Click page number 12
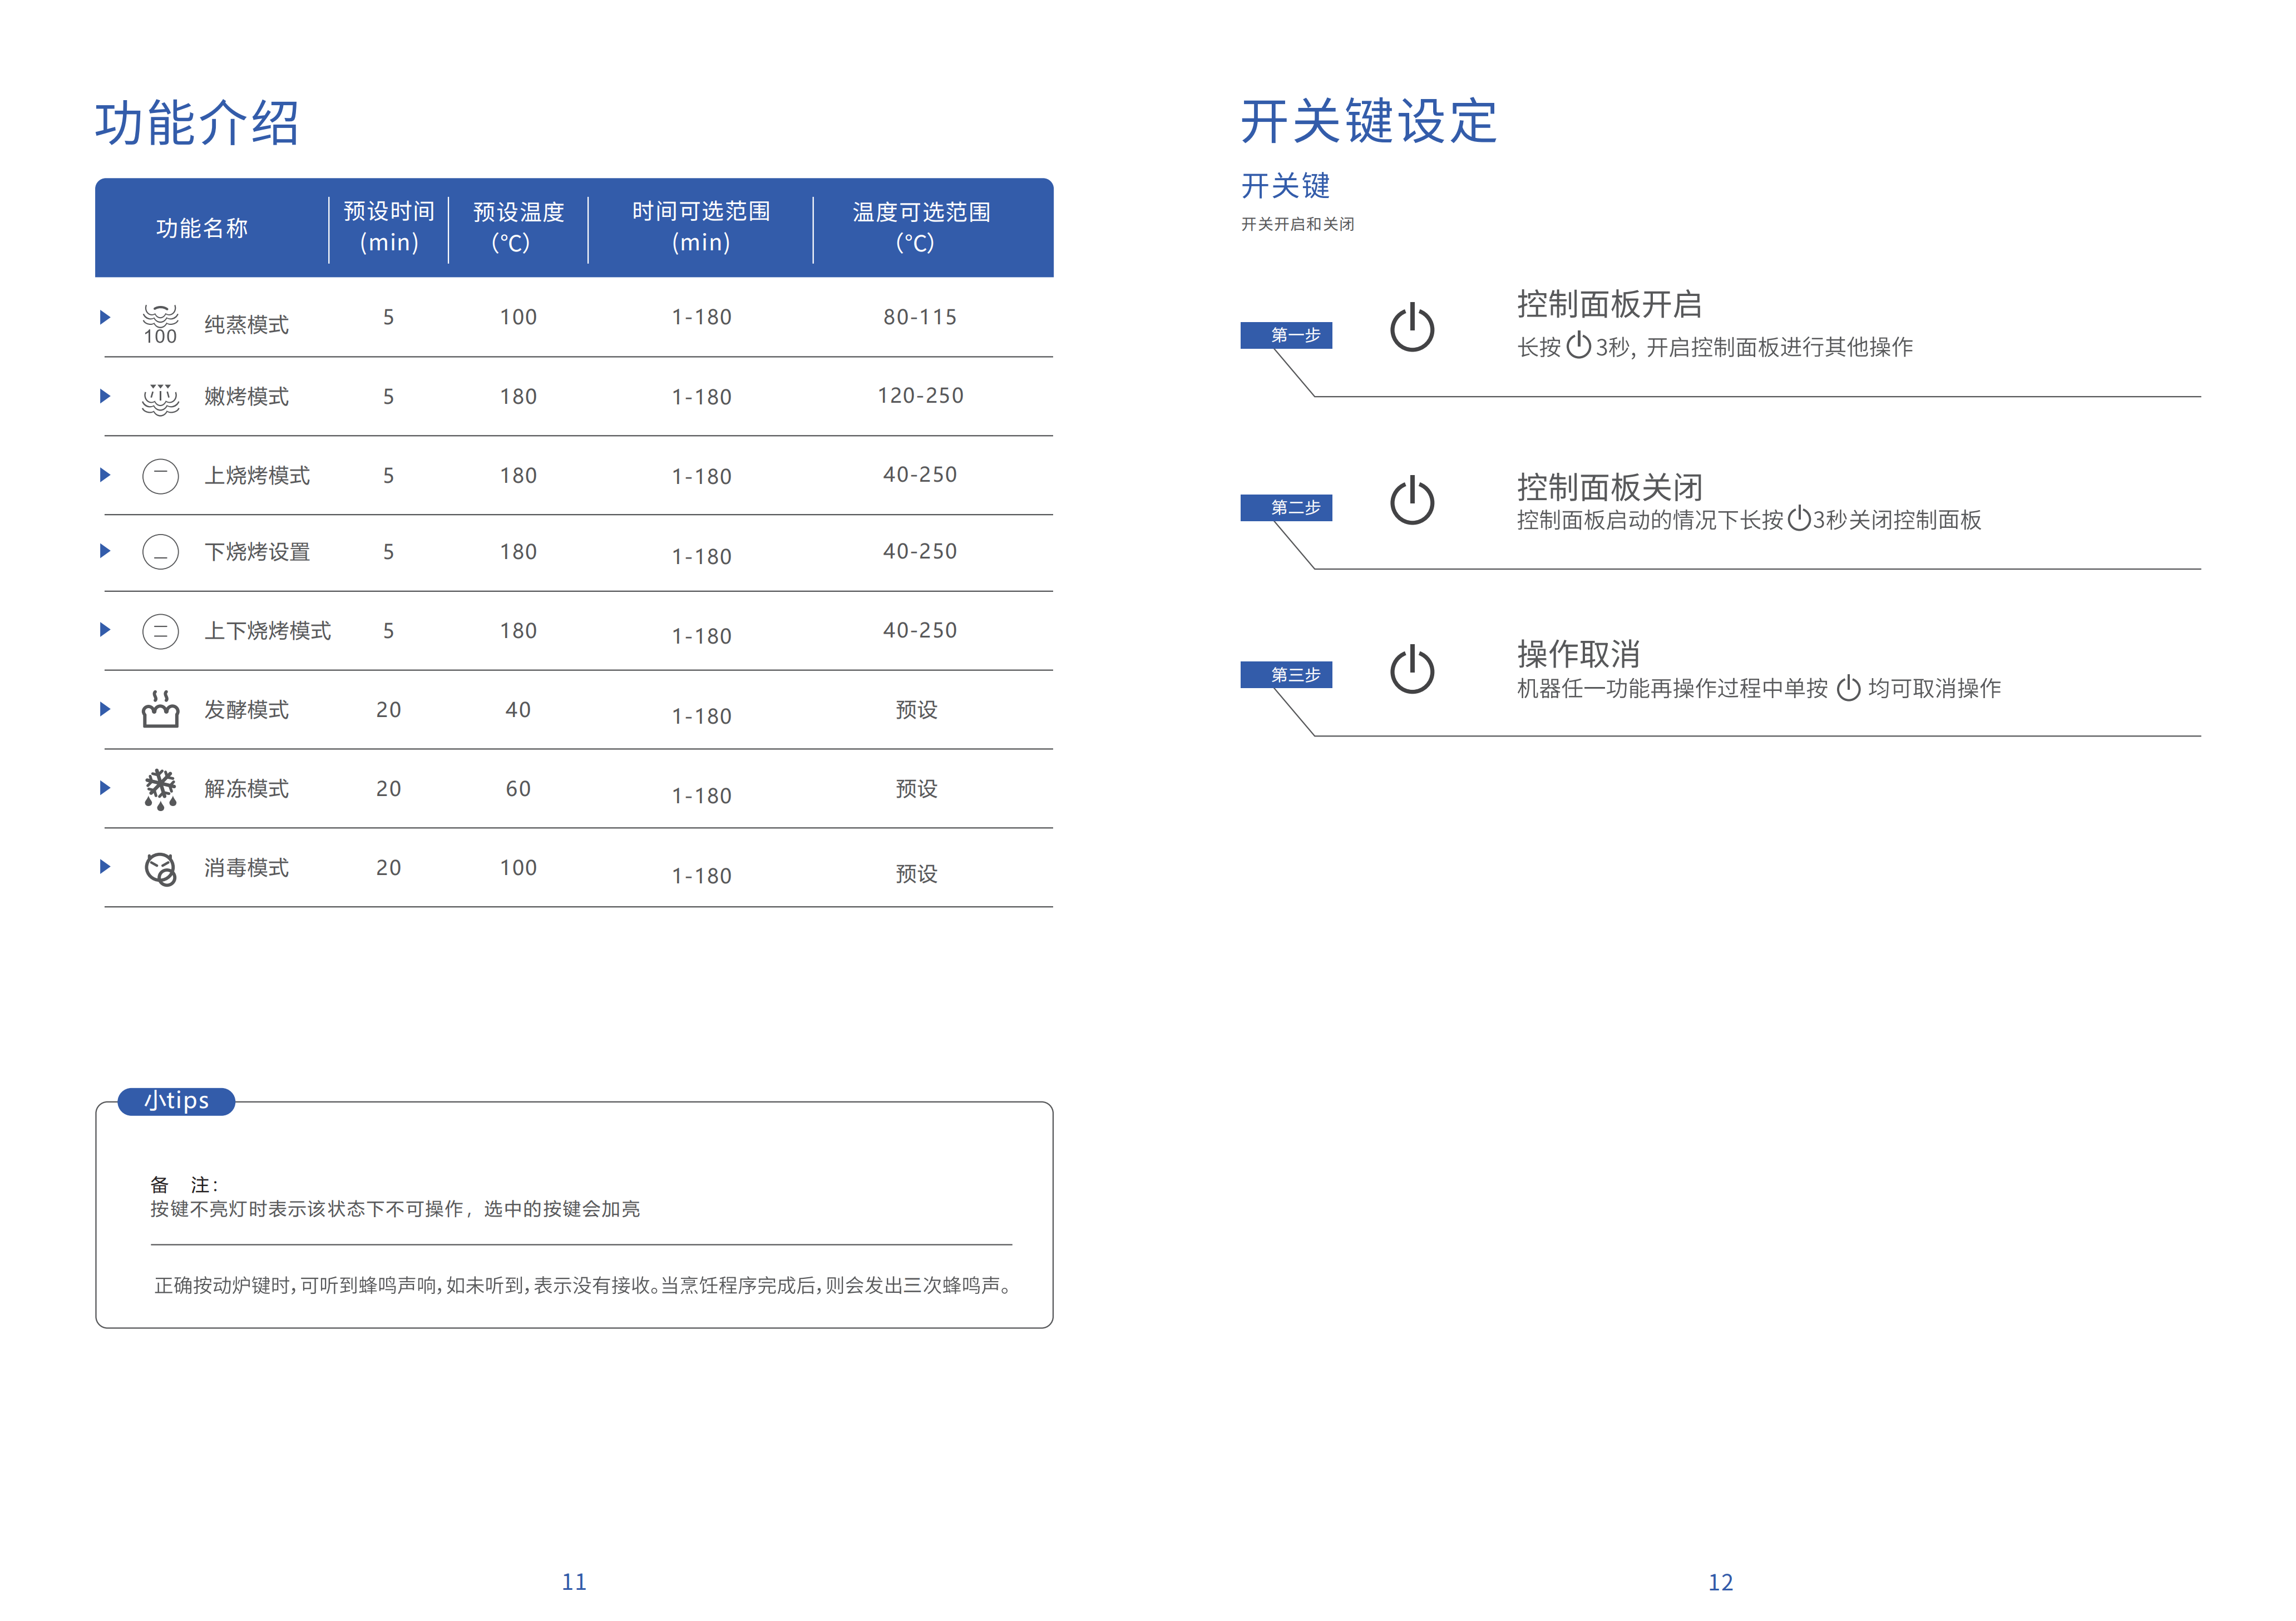Screen dimensions: 2296x1621 click(x=1720, y=1583)
